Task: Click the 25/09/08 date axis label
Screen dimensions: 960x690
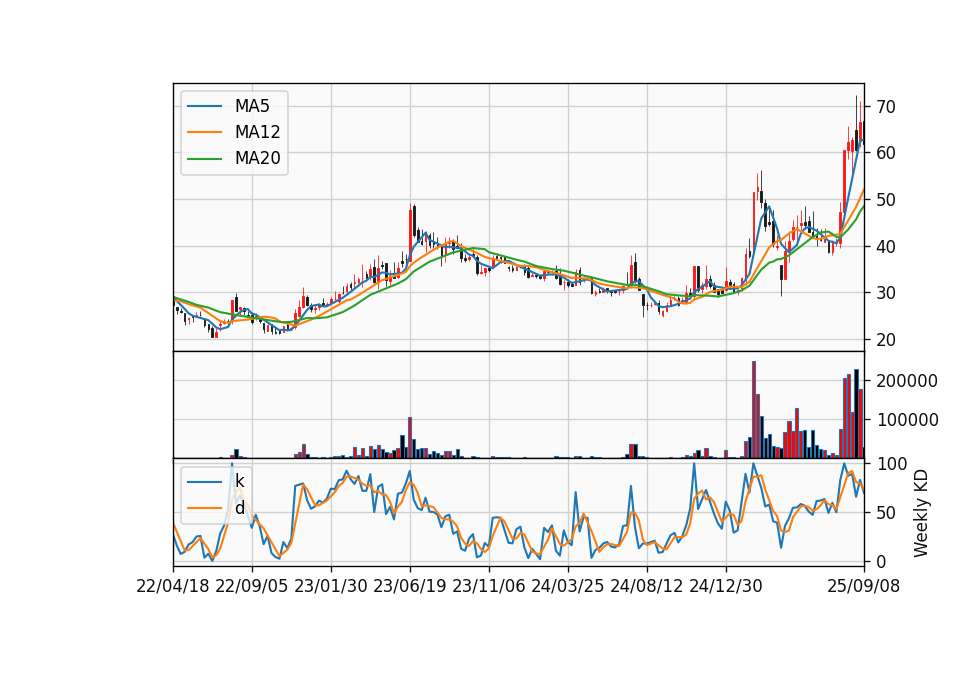Action: click(x=864, y=586)
